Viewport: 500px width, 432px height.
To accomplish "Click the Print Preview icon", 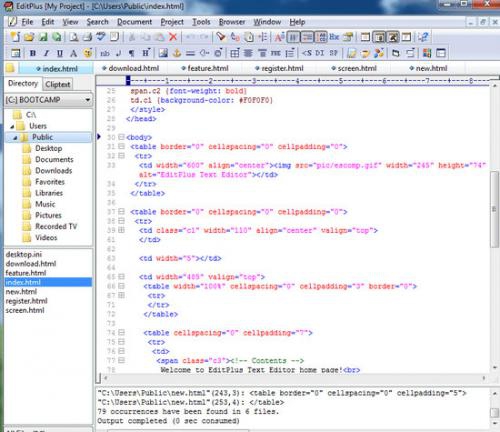I will pos(74,37).
